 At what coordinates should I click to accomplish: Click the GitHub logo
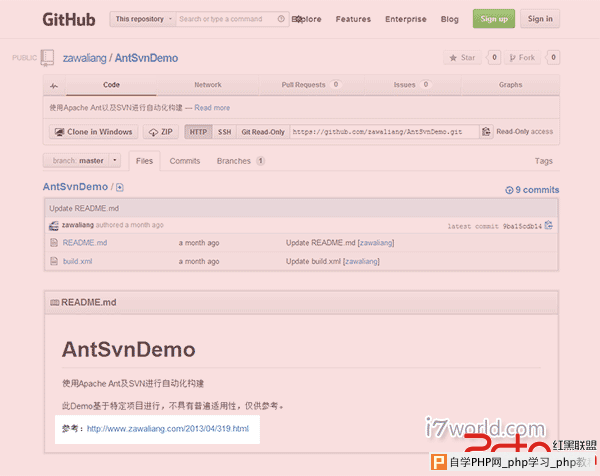(x=69, y=20)
